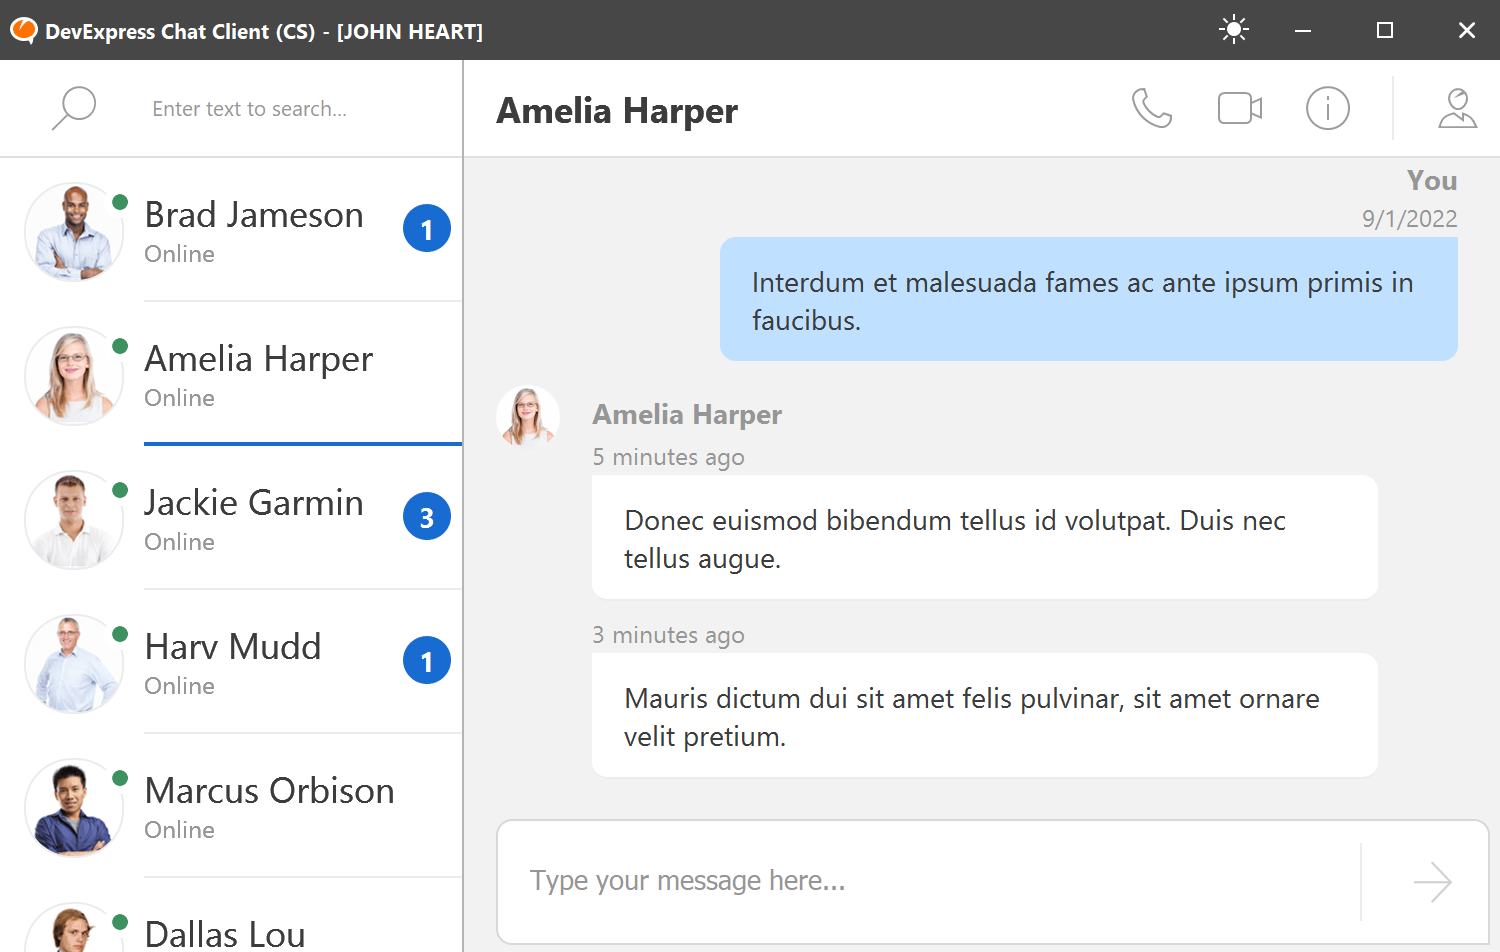Focus the contact search text field
The height and width of the screenshot is (952, 1500).
coord(290,109)
